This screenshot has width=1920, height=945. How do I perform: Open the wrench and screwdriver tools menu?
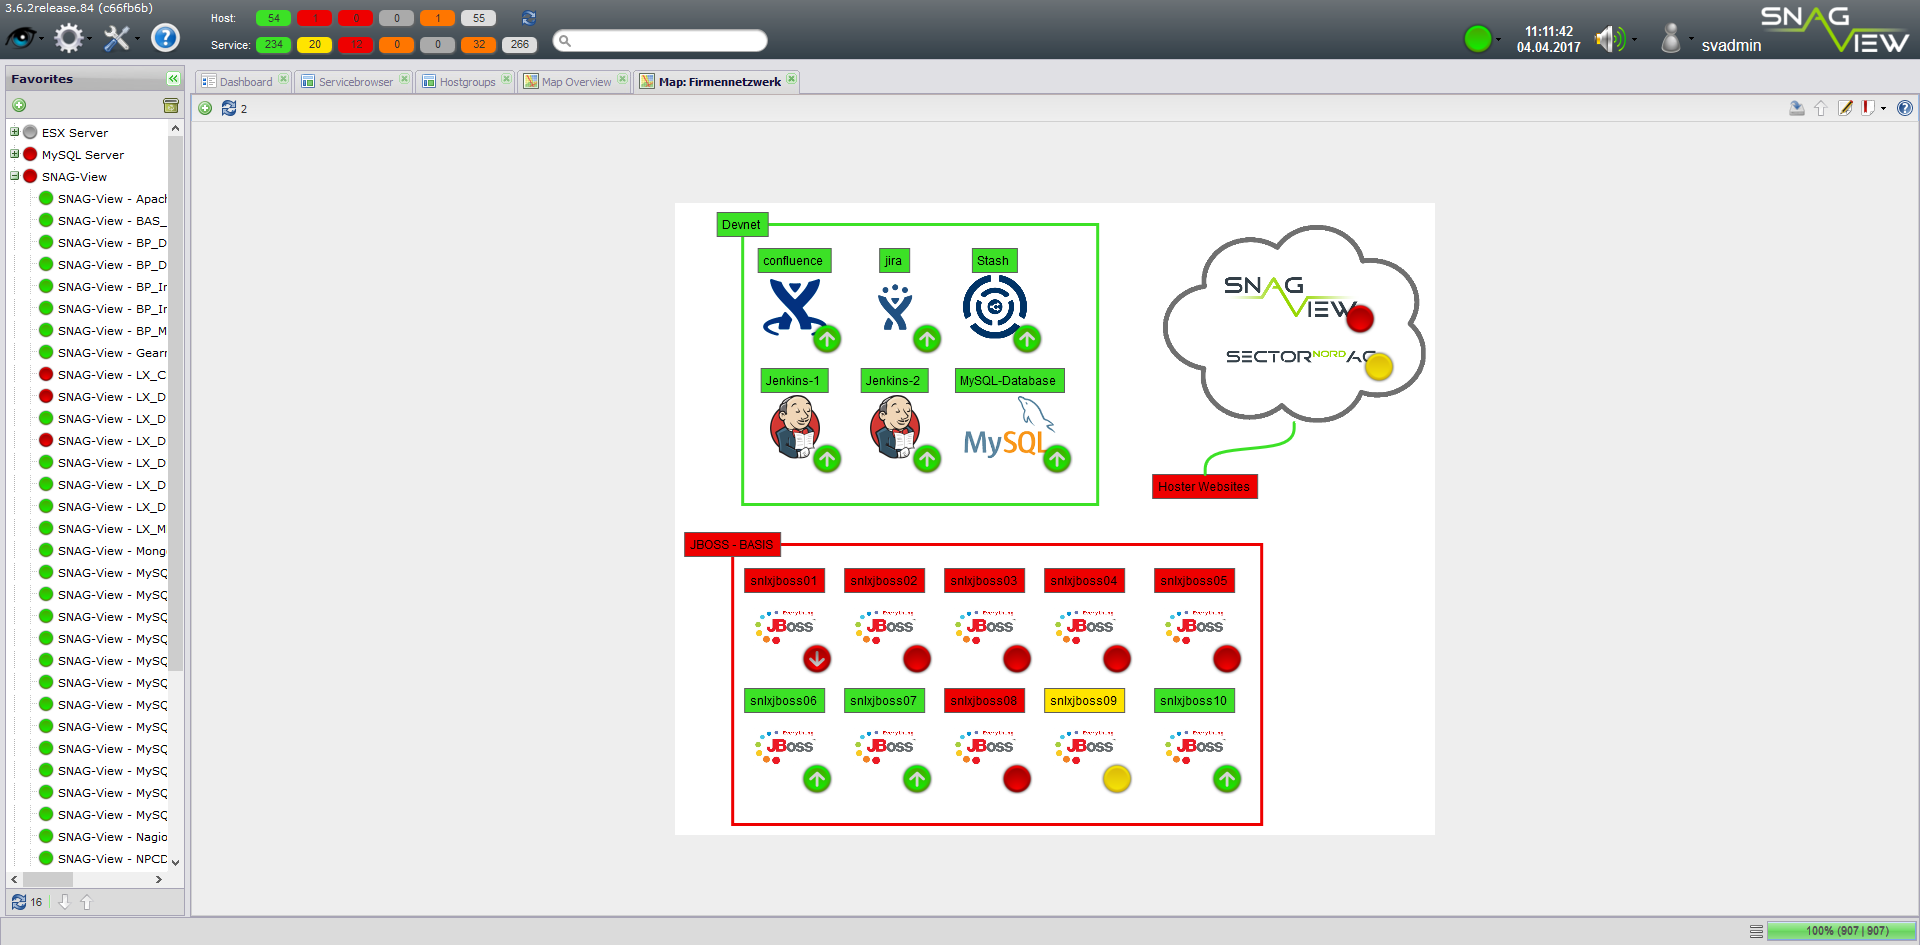click(117, 38)
